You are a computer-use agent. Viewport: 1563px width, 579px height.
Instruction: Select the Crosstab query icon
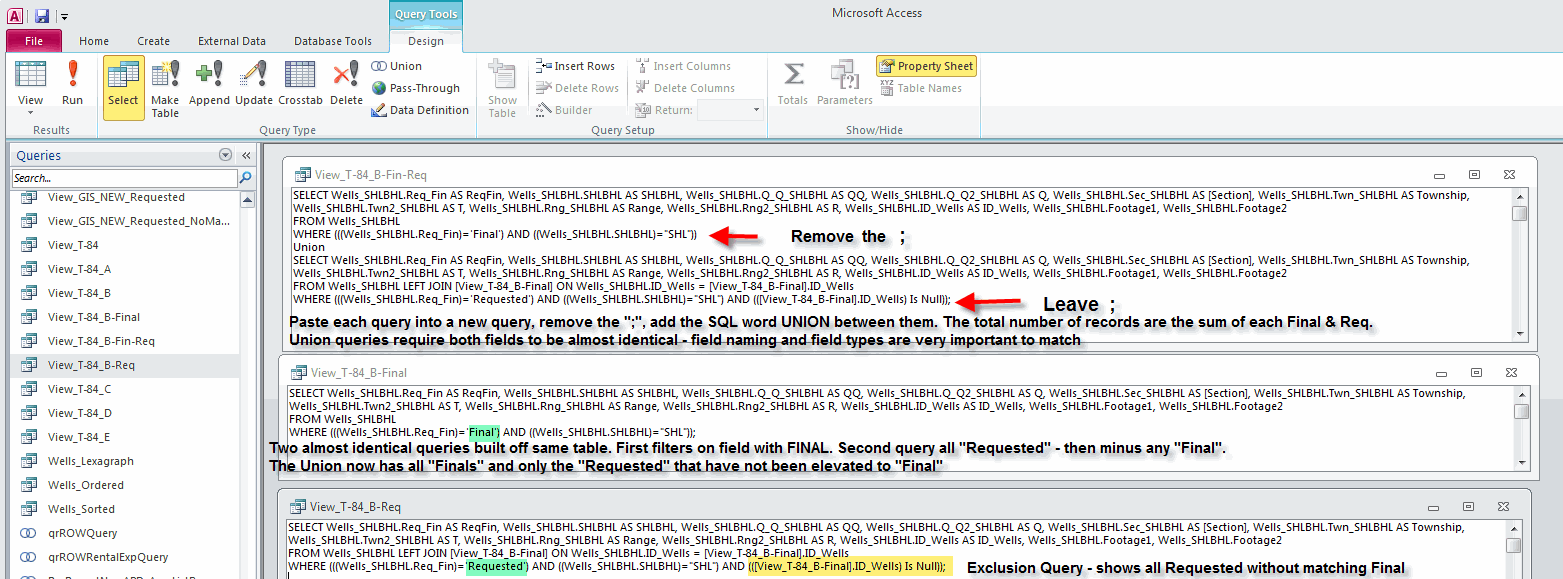click(x=300, y=82)
